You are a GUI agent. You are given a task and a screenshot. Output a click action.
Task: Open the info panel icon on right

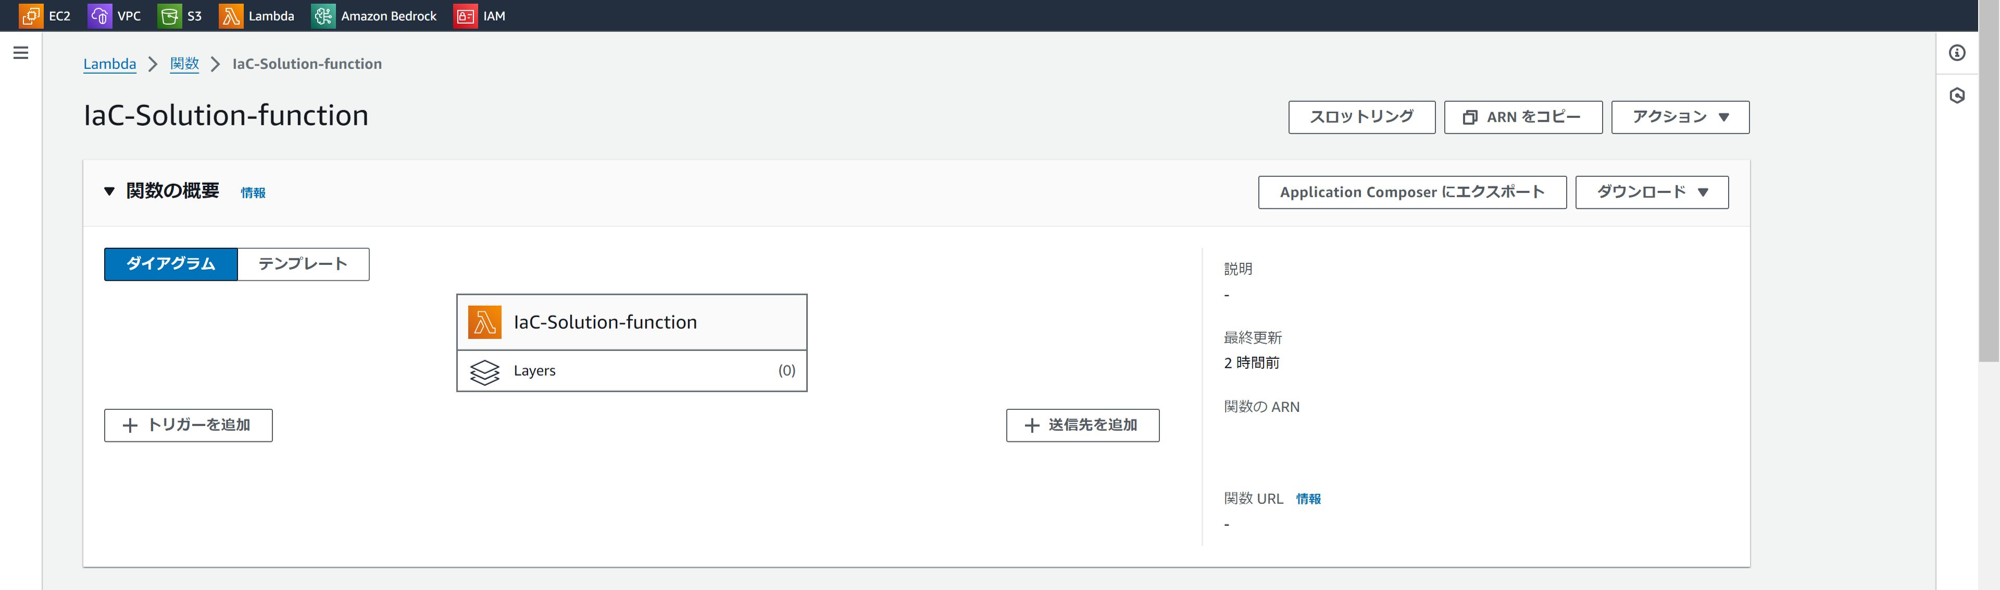coord(1957,53)
